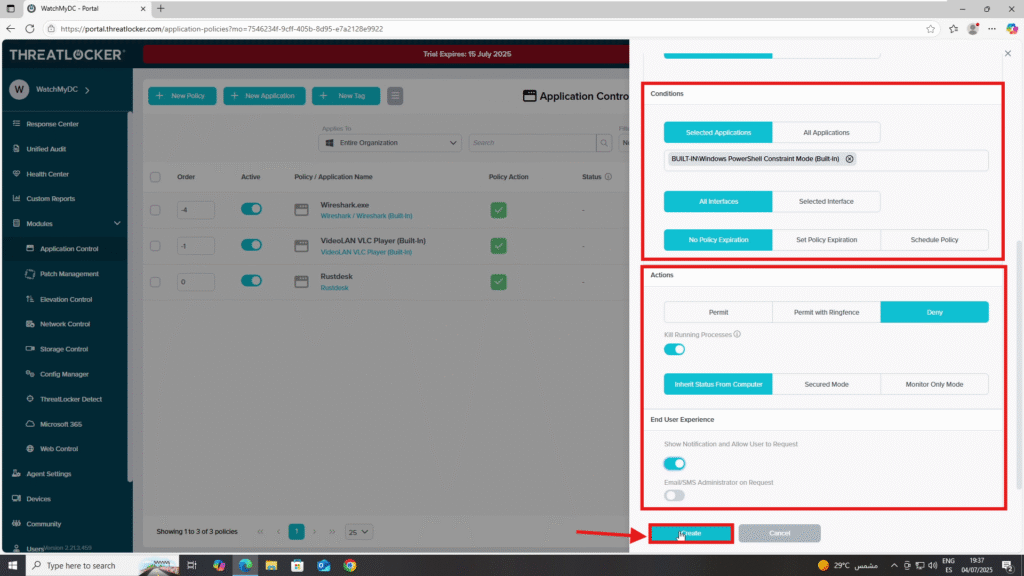Click the side panel vertical scrollbar

point(1019,366)
